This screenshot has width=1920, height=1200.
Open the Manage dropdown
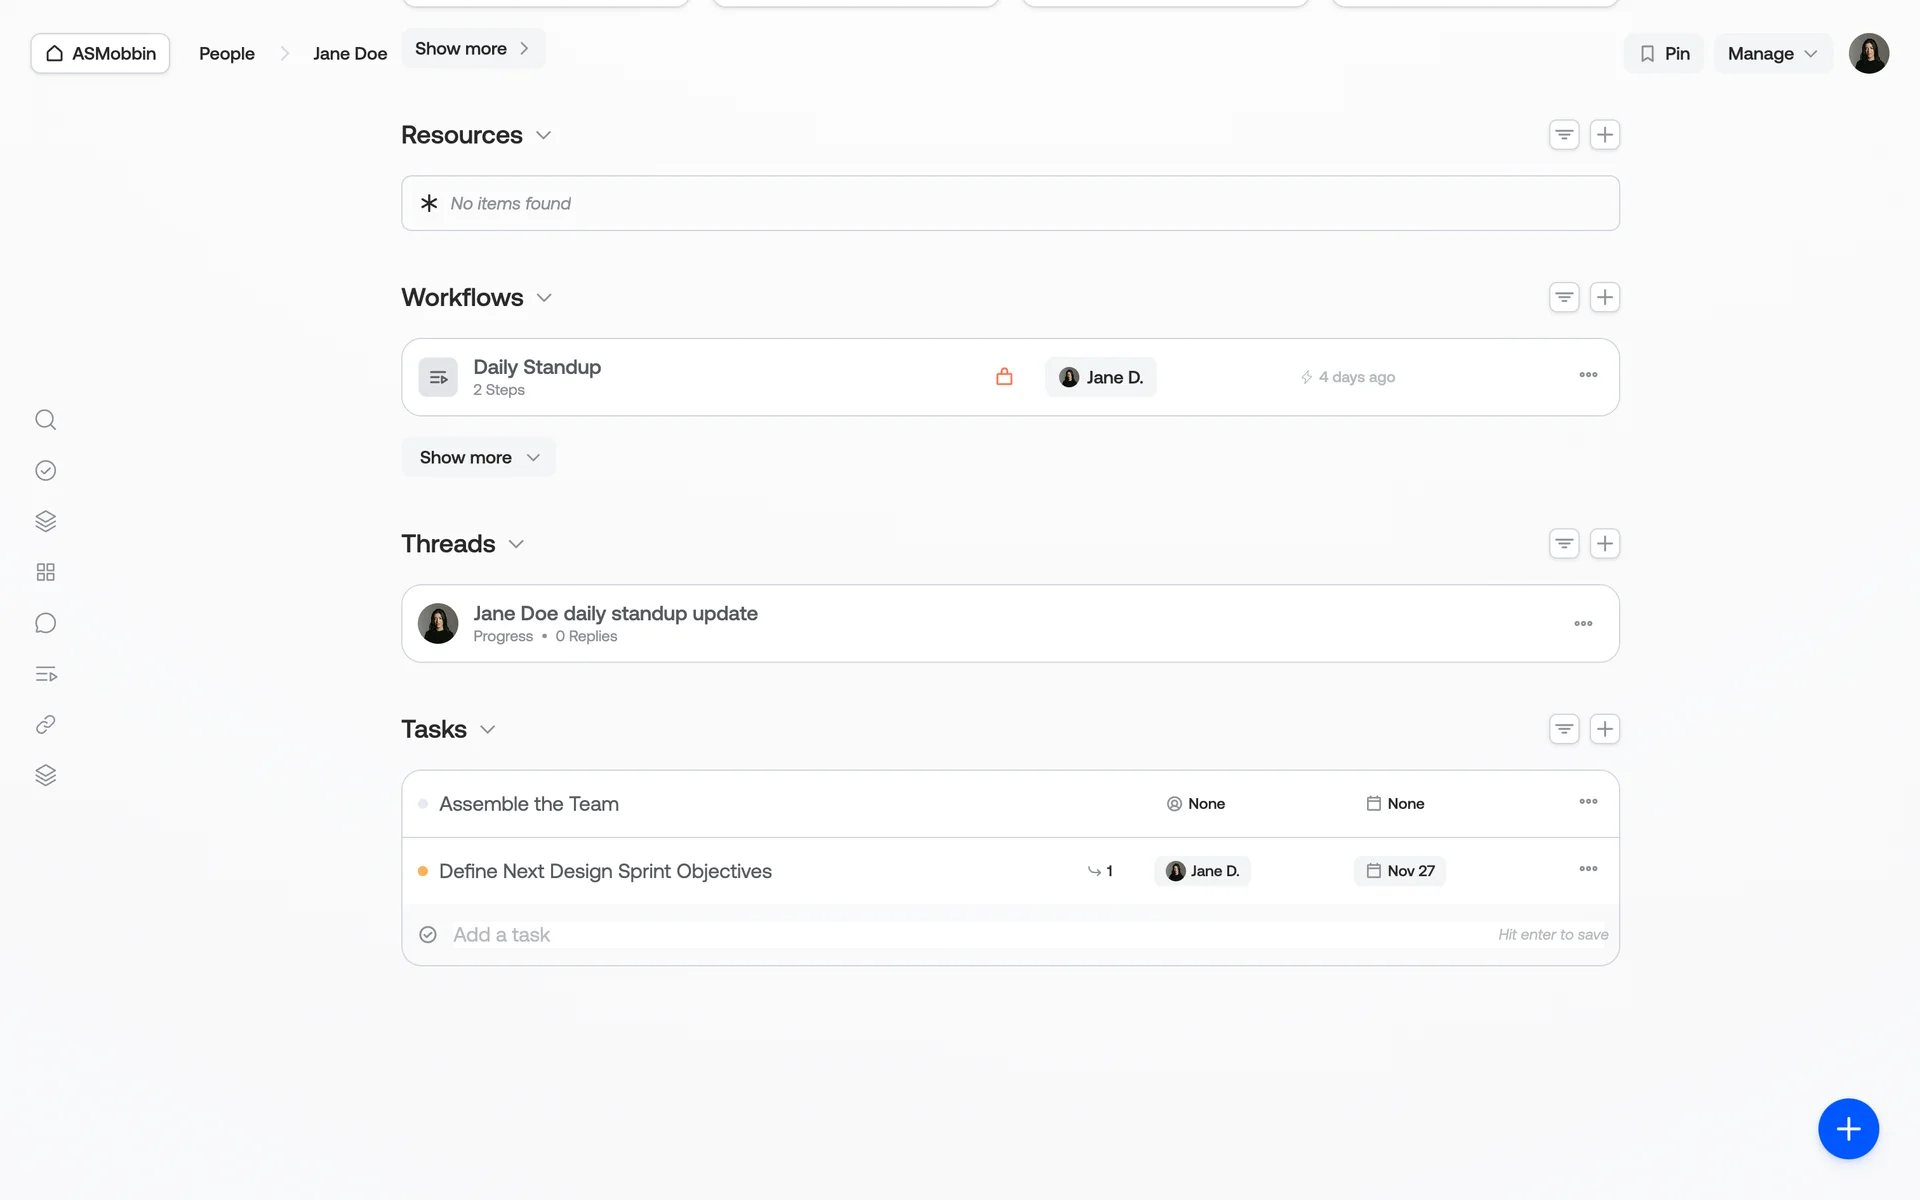point(1772,54)
